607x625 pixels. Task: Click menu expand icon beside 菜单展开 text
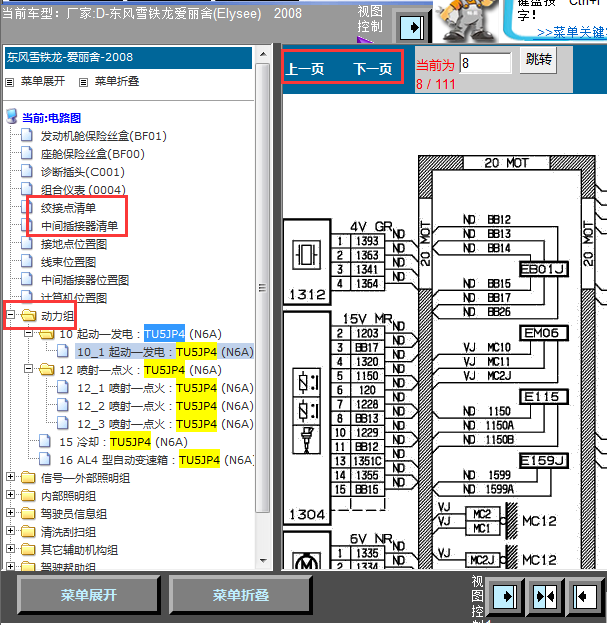10,82
